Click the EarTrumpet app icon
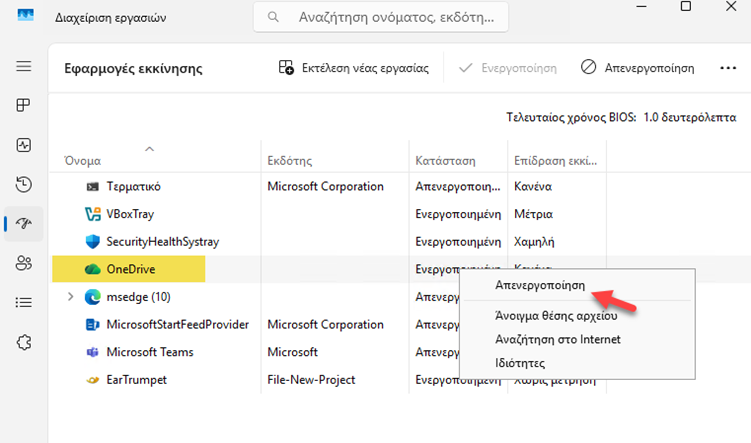Viewport: 751px width, 443px height. pyautogui.click(x=93, y=380)
